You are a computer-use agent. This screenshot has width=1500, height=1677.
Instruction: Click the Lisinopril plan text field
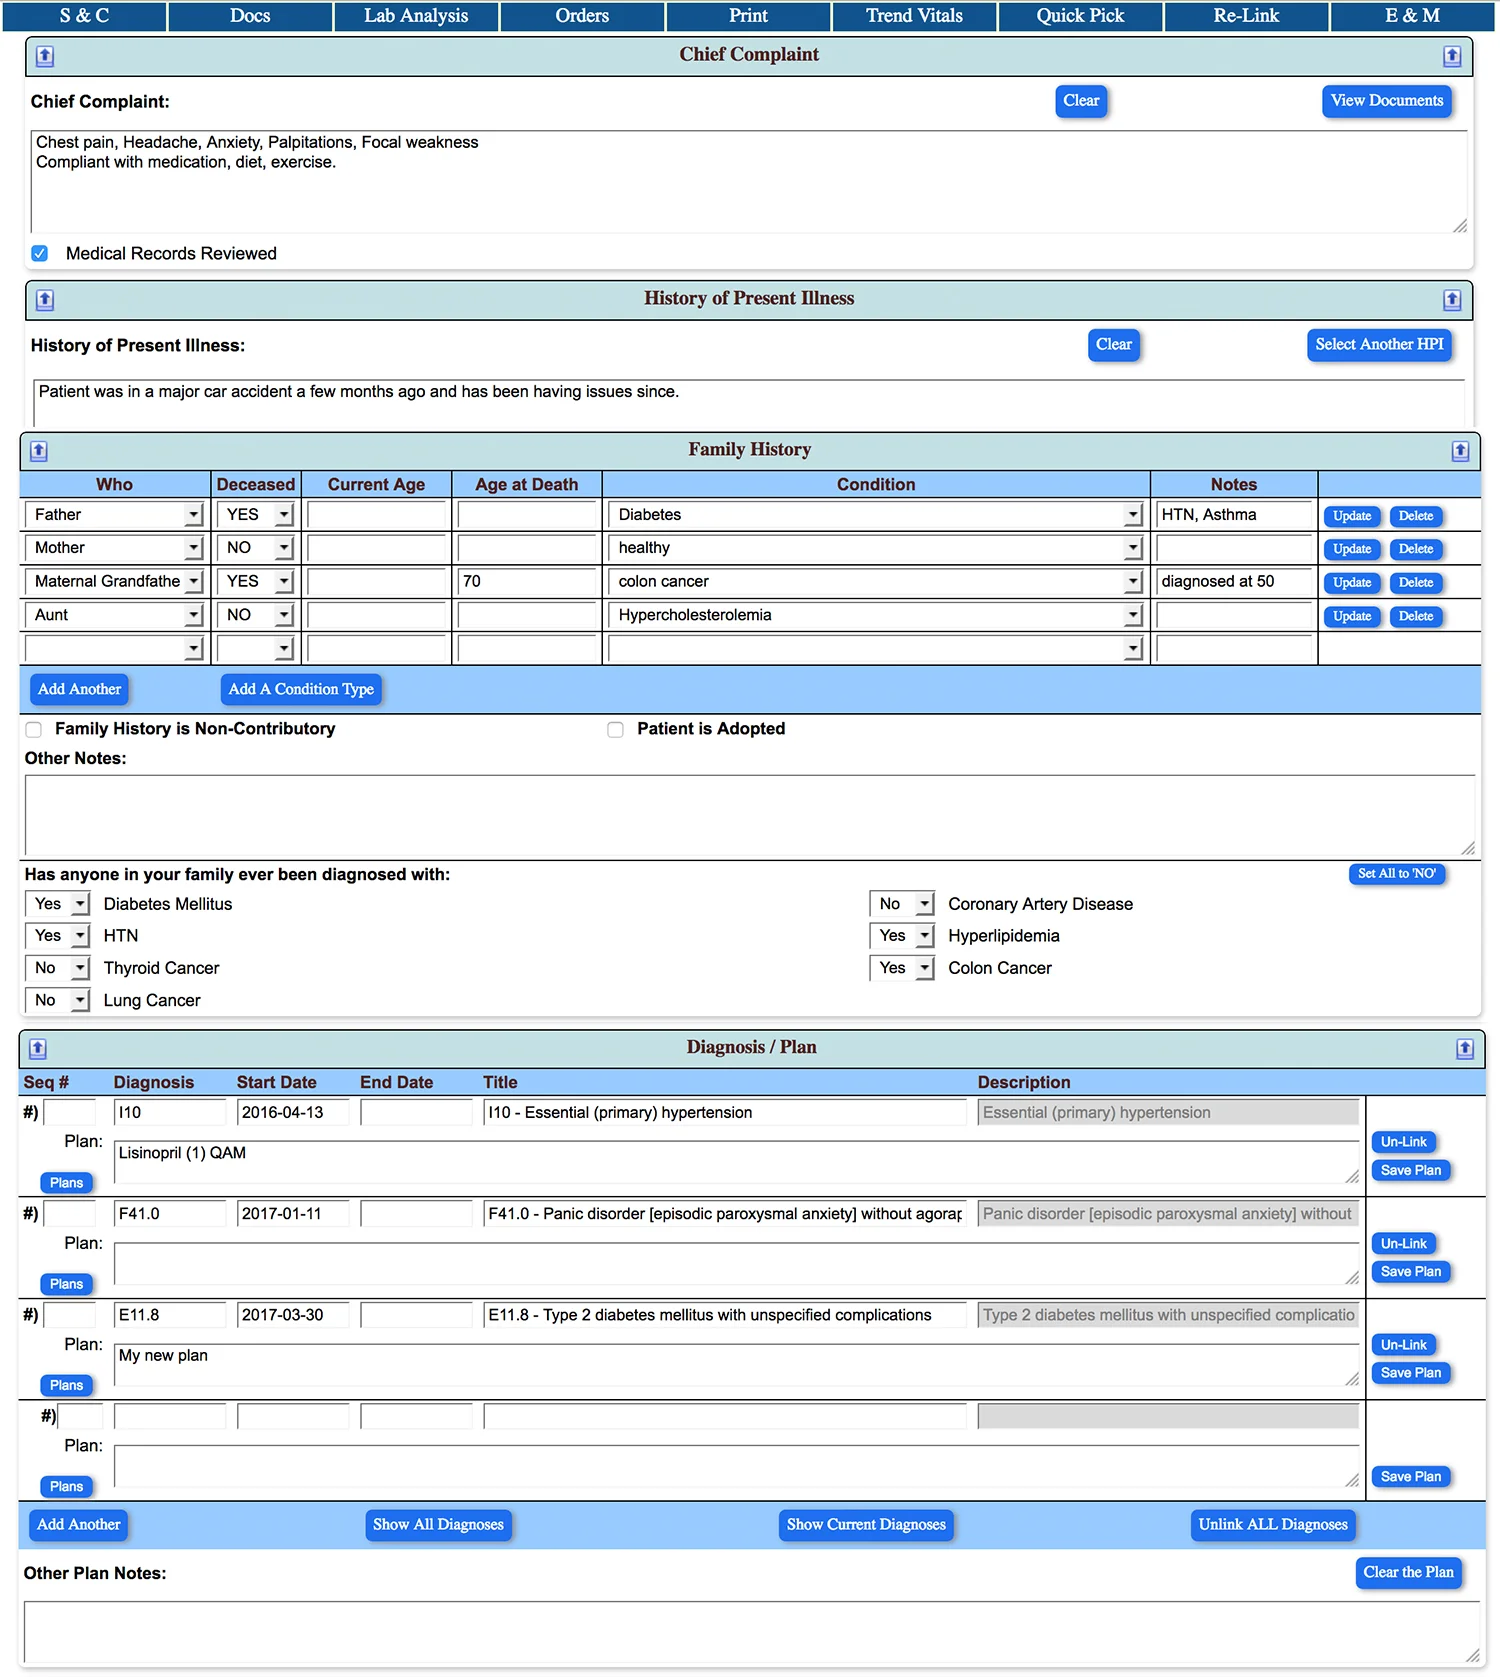click(737, 1163)
